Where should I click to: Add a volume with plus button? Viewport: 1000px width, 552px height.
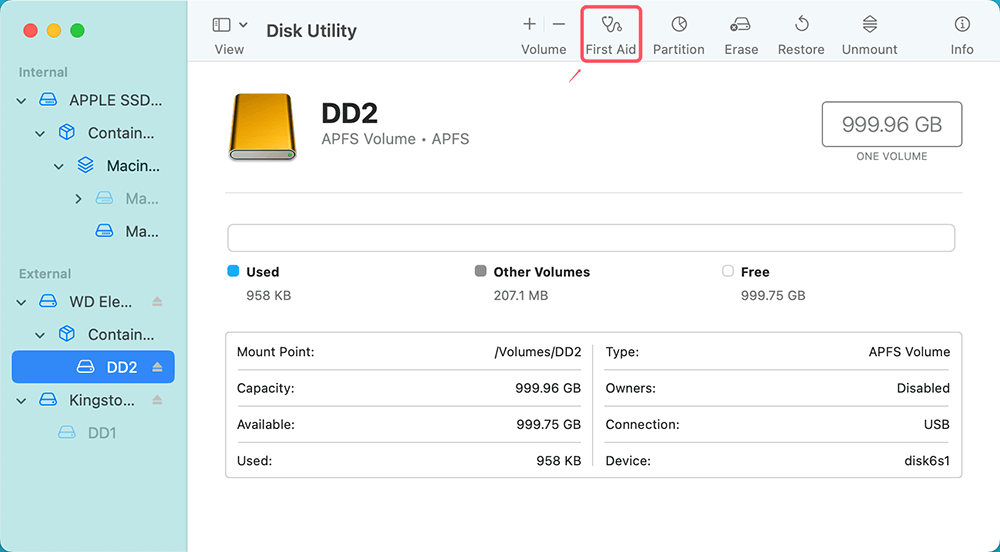click(529, 24)
